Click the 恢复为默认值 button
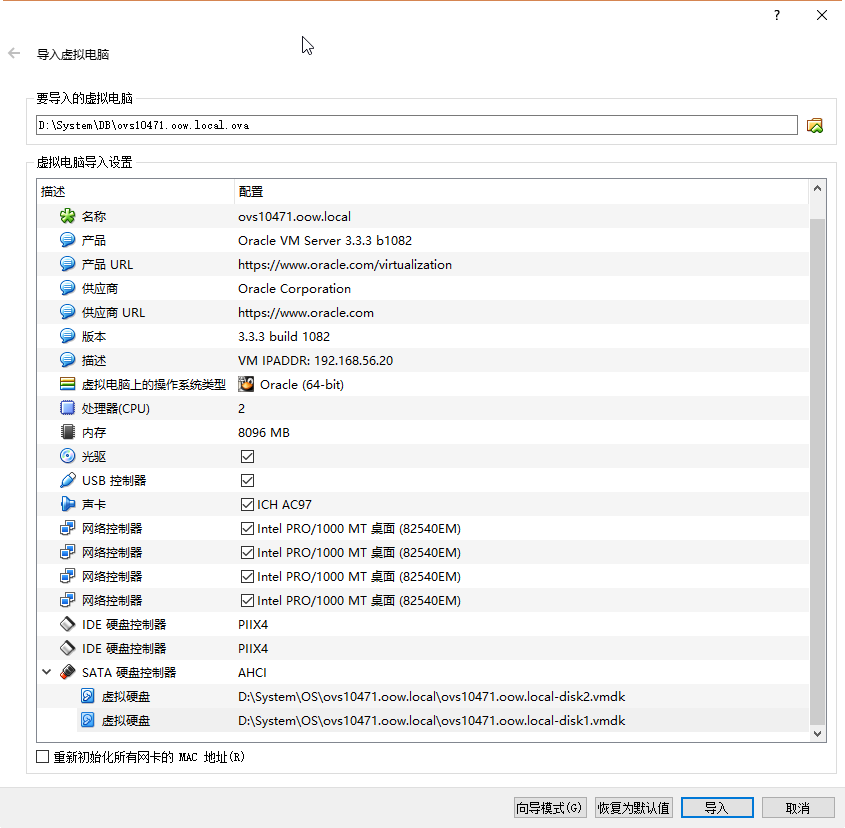The image size is (845, 828). [x=634, y=808]
